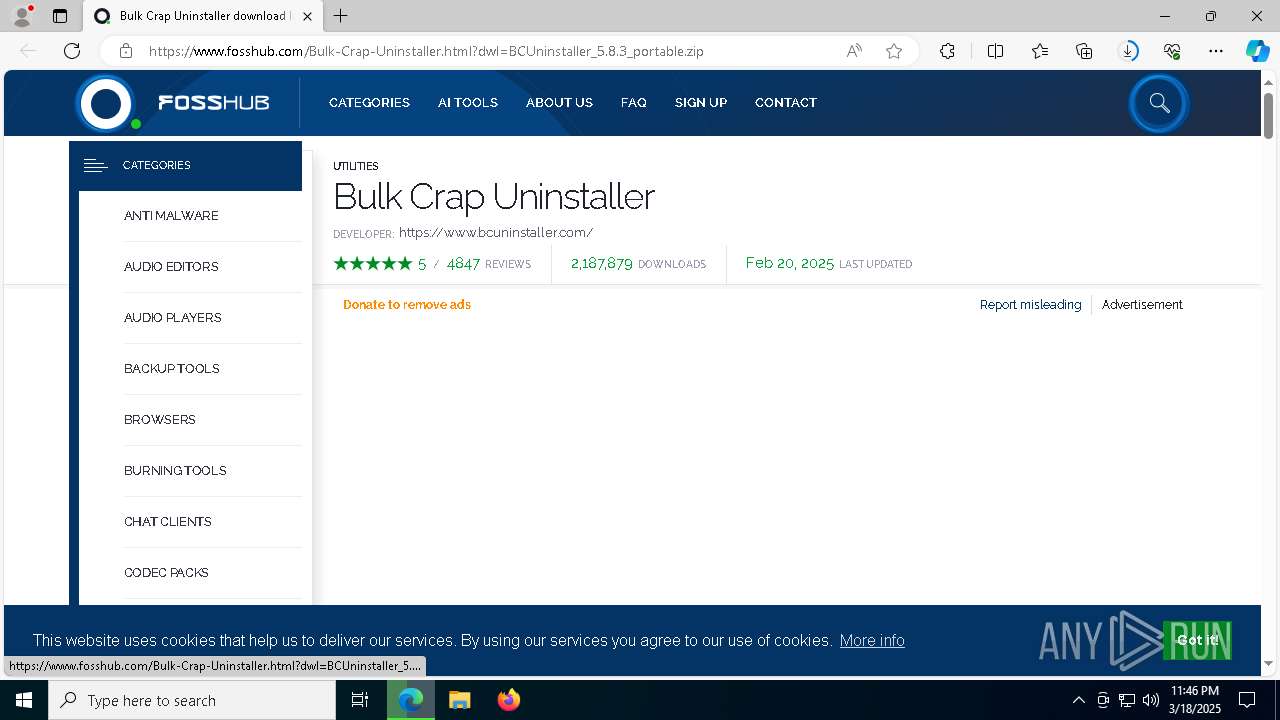Toggle the sidebar CATEGORIES hamburger icon
This screenshot has height=720, width=1280.
coord(96,166)
